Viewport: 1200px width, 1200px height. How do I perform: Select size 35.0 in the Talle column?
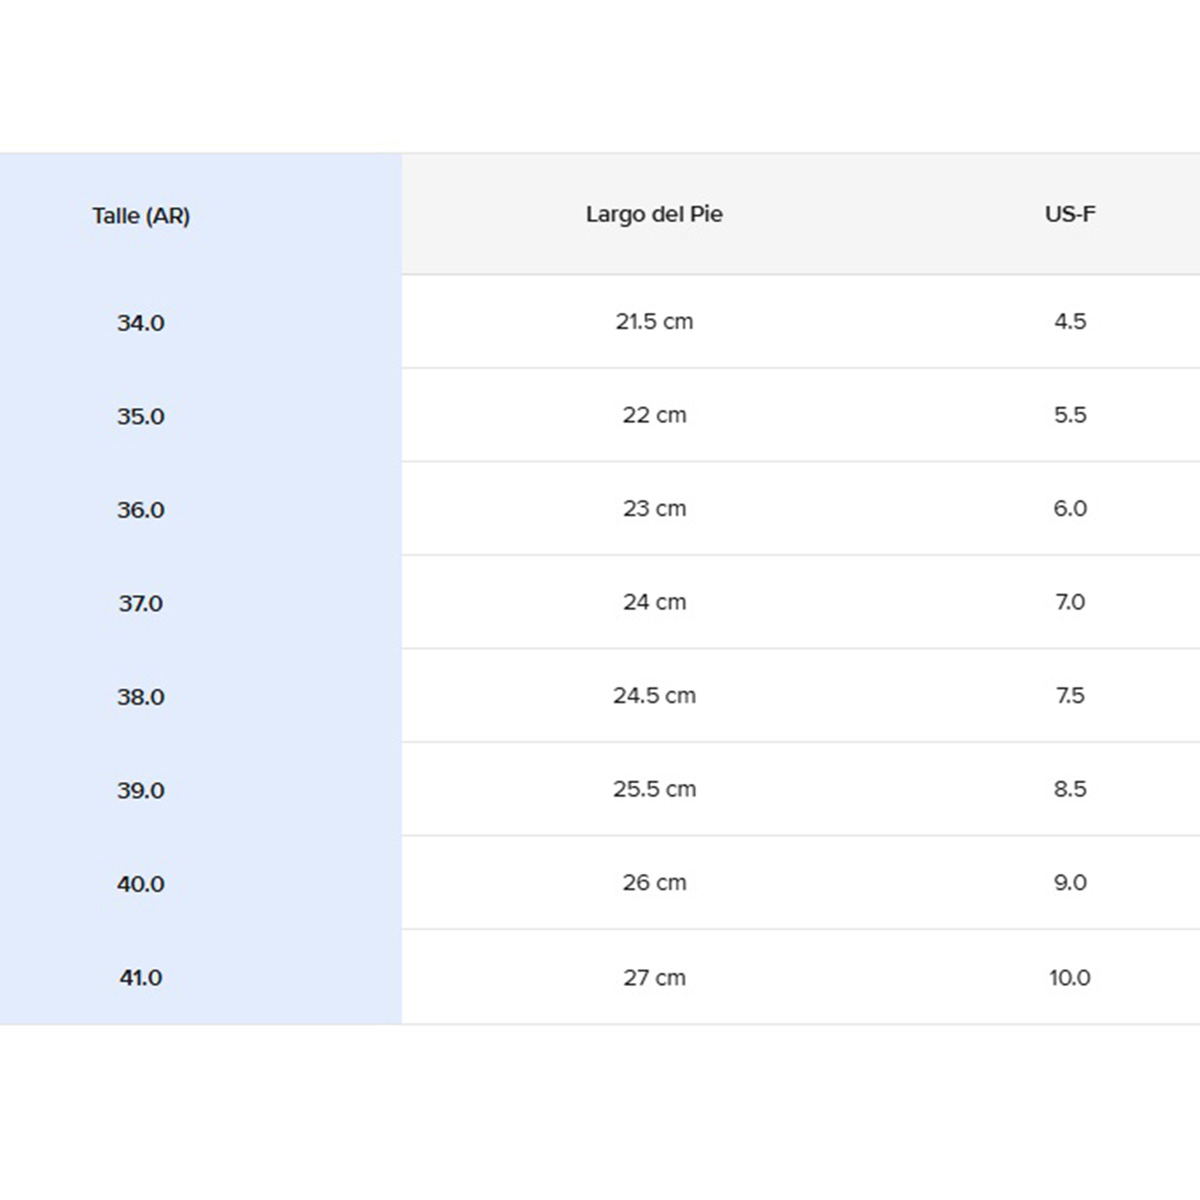pos(141,416)
